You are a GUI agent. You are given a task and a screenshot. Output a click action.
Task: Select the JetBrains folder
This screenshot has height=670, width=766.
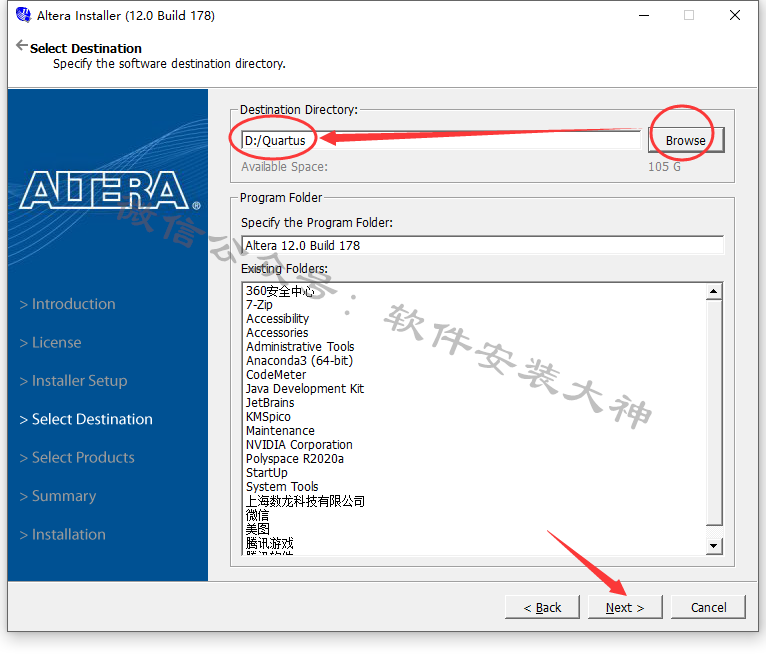[270, 403]
